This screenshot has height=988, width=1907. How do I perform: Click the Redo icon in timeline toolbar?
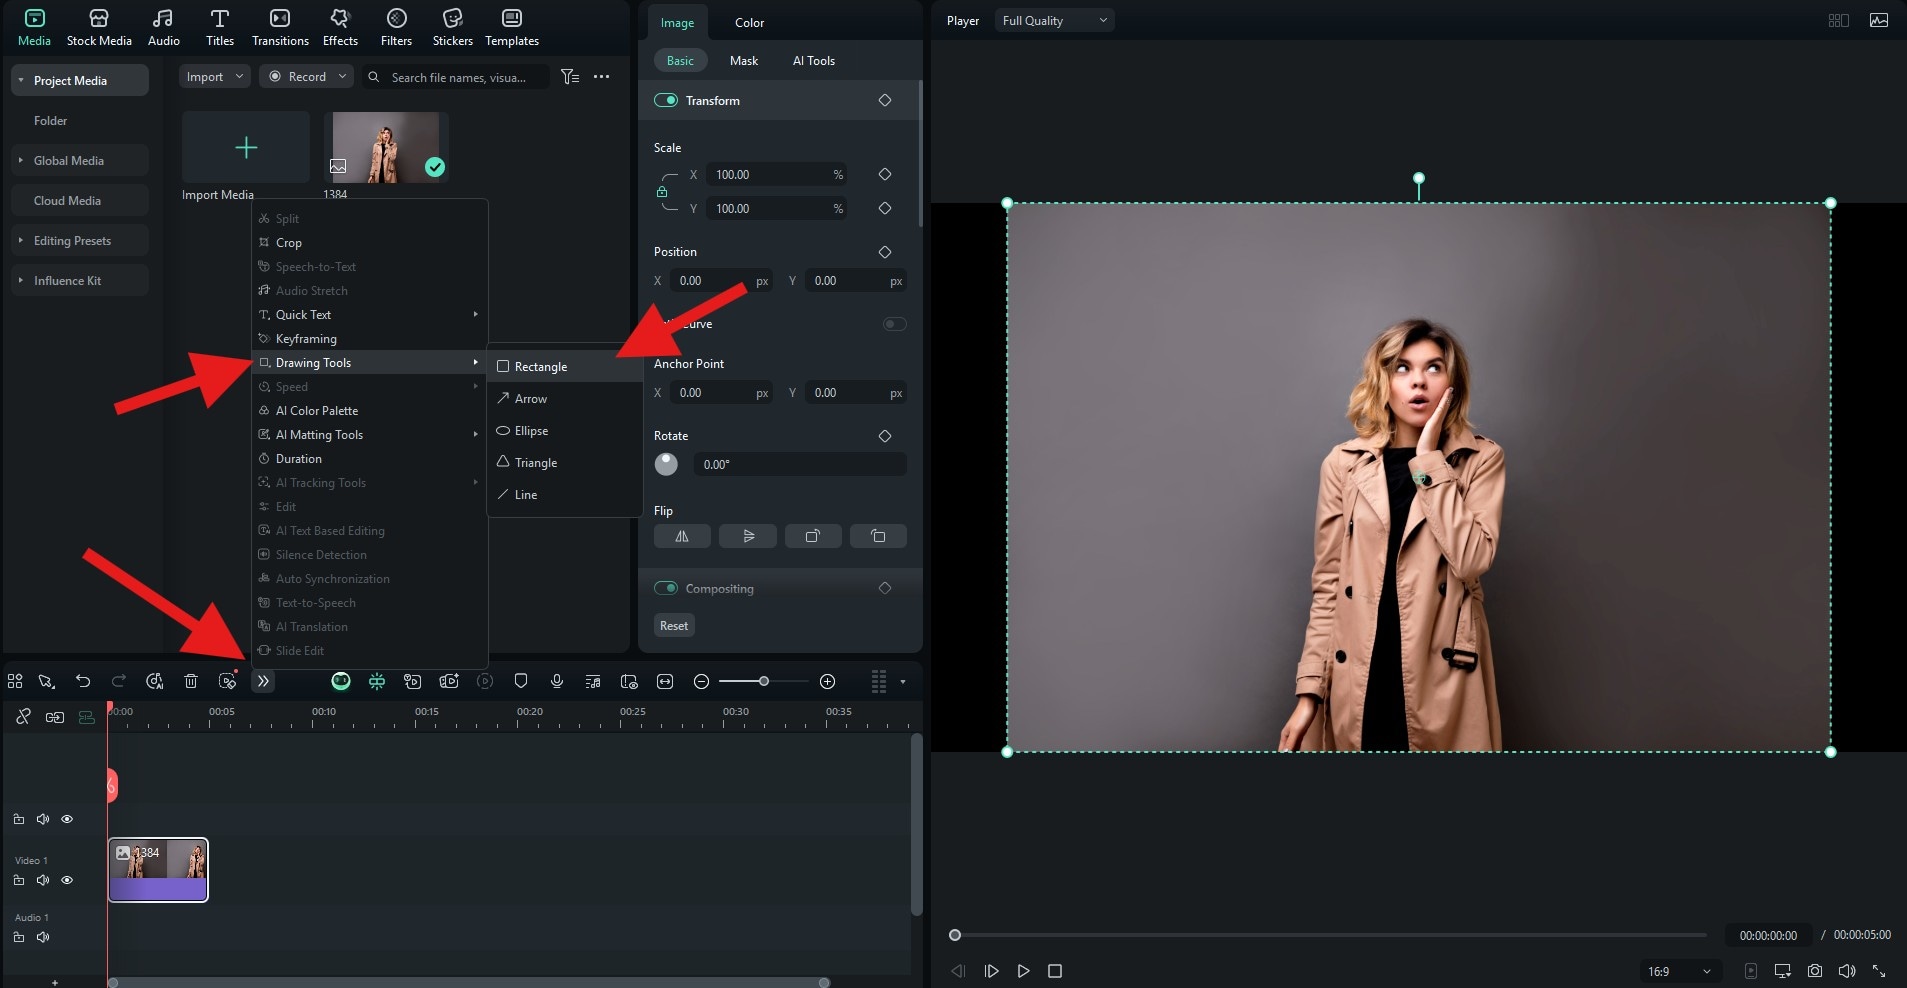coord(118,681)
